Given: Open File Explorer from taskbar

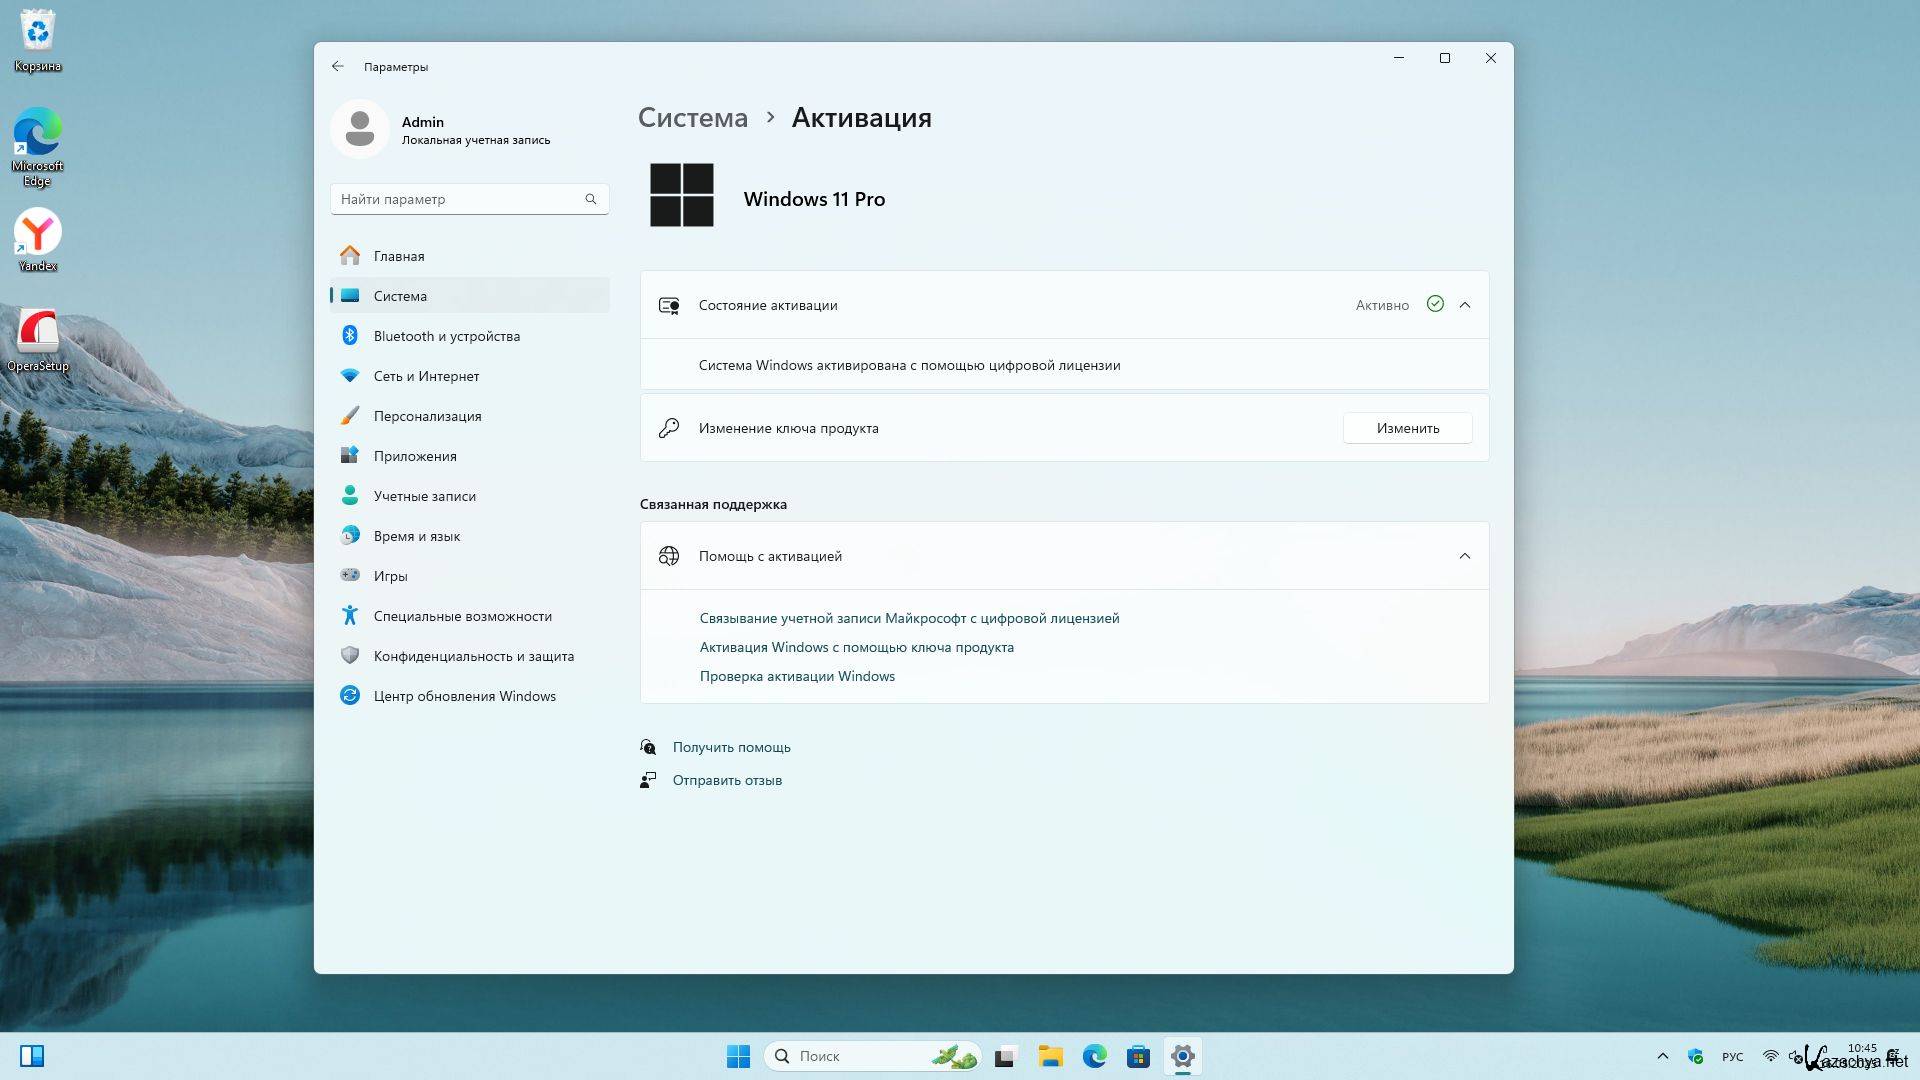Looking at the screenshot, I should [1050, 1056].
